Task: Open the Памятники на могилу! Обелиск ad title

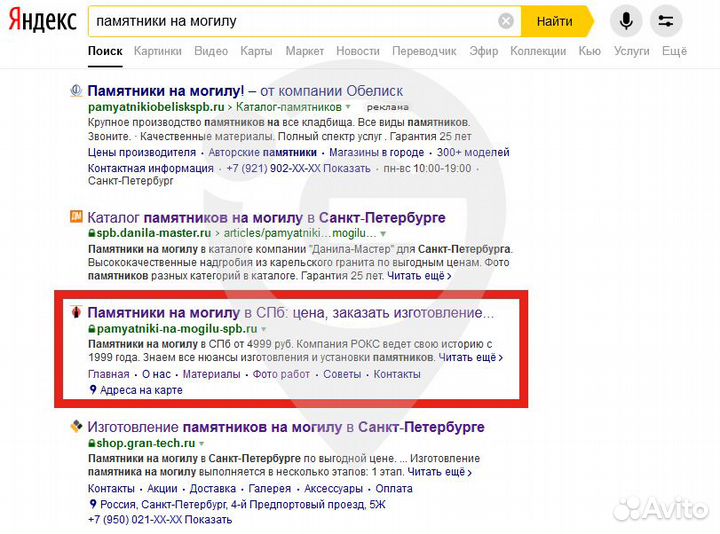Action: coord(245,91)
